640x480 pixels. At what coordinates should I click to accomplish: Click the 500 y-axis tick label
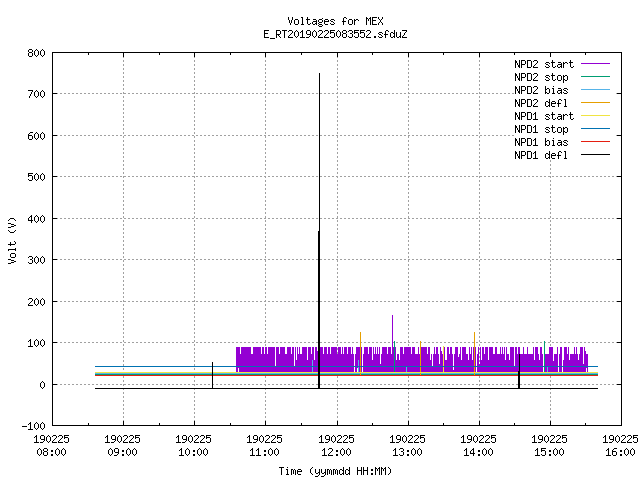tap(36, 177)
